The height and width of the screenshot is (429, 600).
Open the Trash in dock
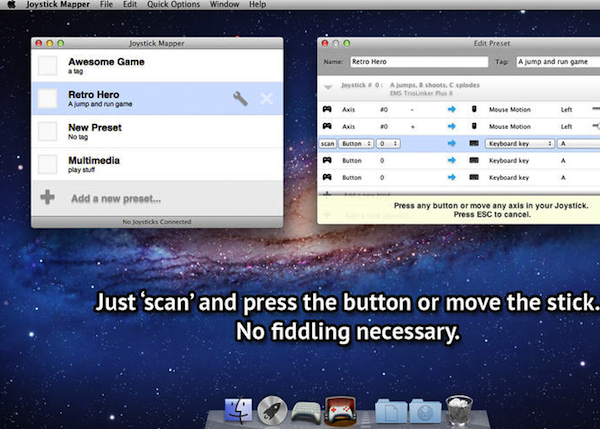459,410
